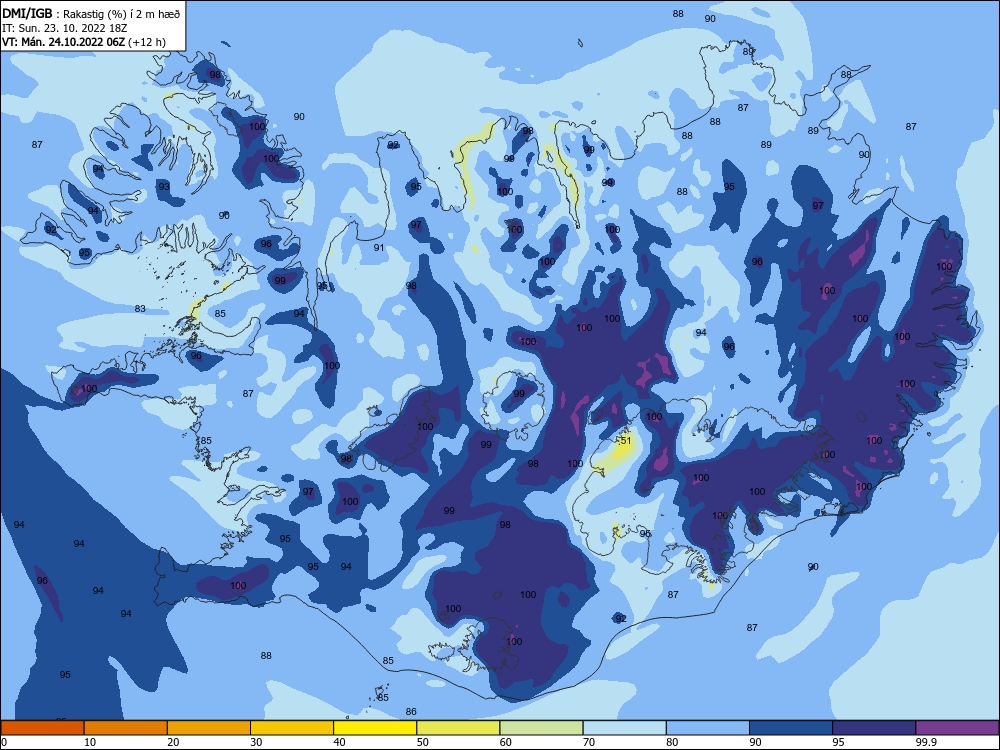
Task: Click the '30' legend tick label
Action: pos(256,742)
